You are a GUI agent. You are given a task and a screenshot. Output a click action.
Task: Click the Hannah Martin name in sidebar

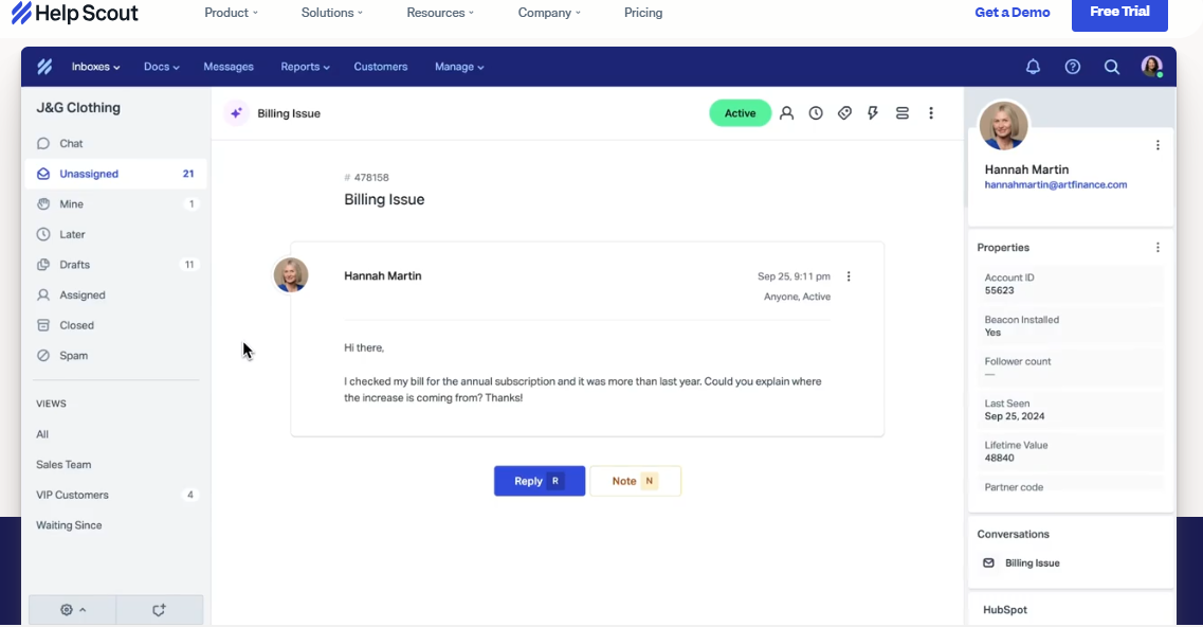pos(1027,170)
